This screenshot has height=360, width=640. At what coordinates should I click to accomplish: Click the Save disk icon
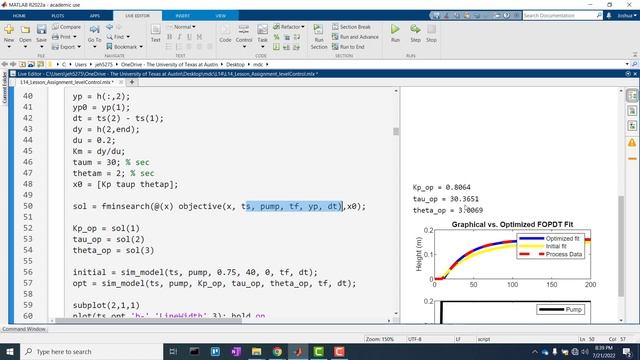(41, 30)
